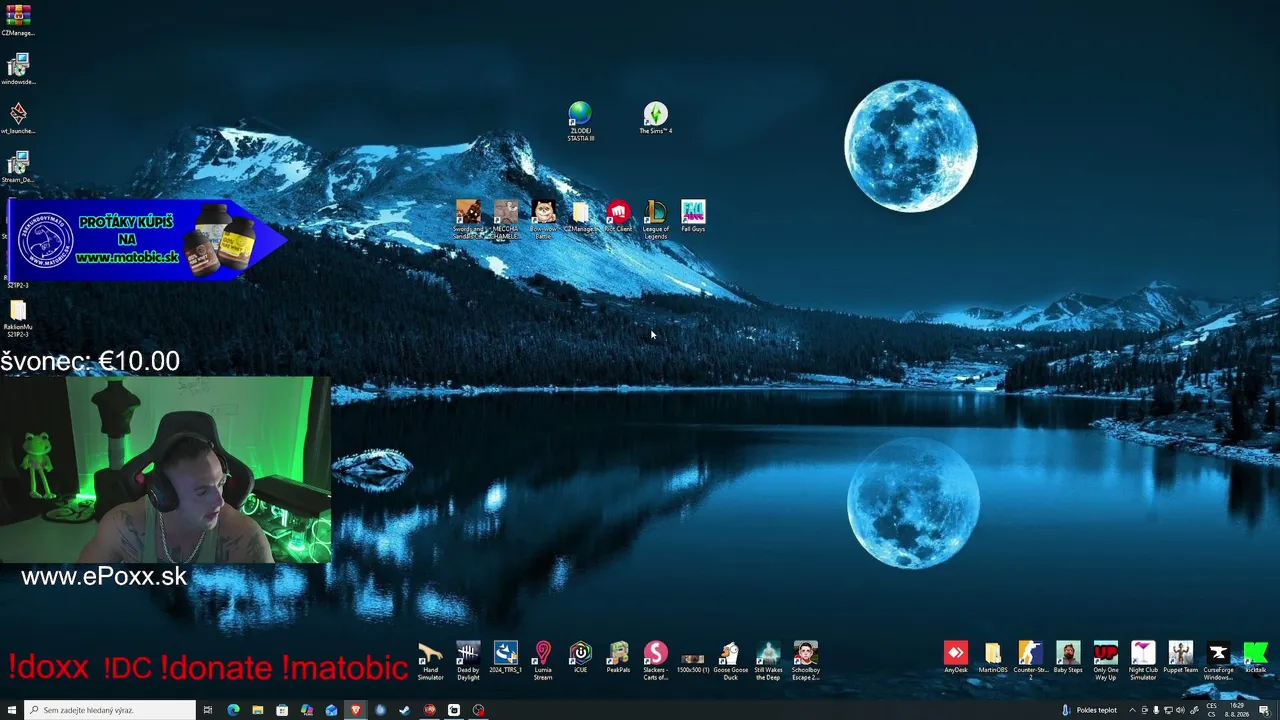Screen dimensions: 1280x720
Task: Switch to Brave browser in the taskbar
Action: [x=355, y=710]
